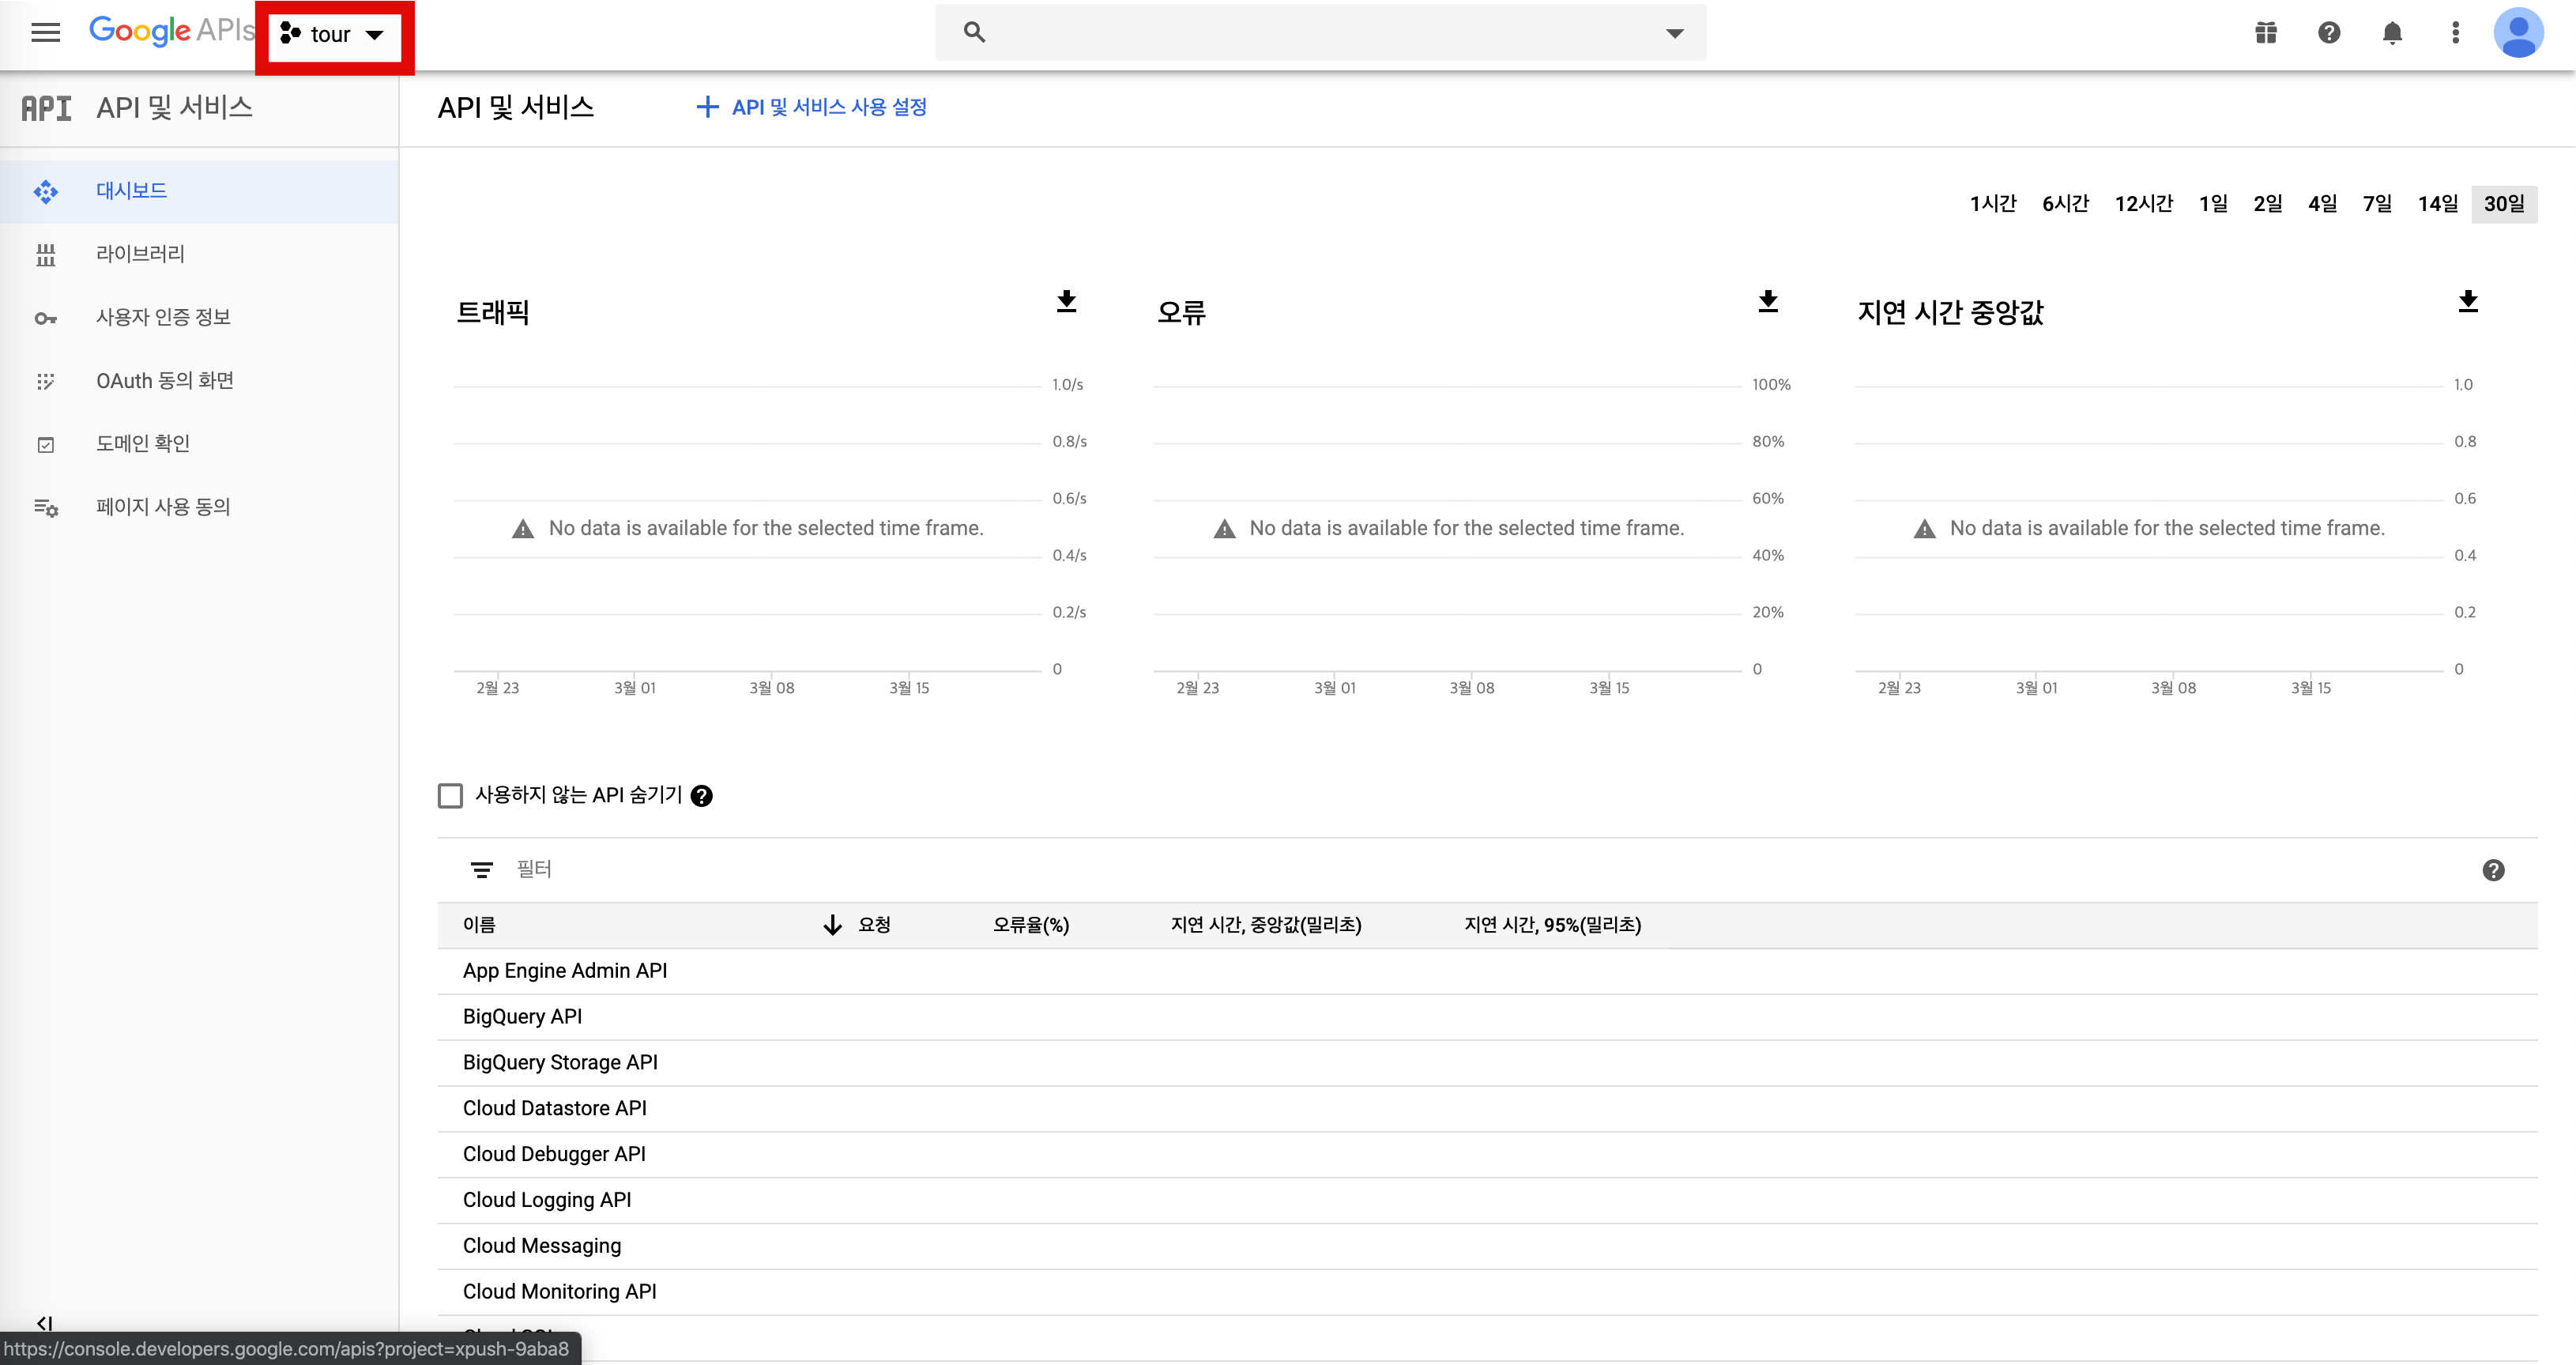
Task: Open the notifications bell
Action: pyautogui.click(x=2392, y=33)
